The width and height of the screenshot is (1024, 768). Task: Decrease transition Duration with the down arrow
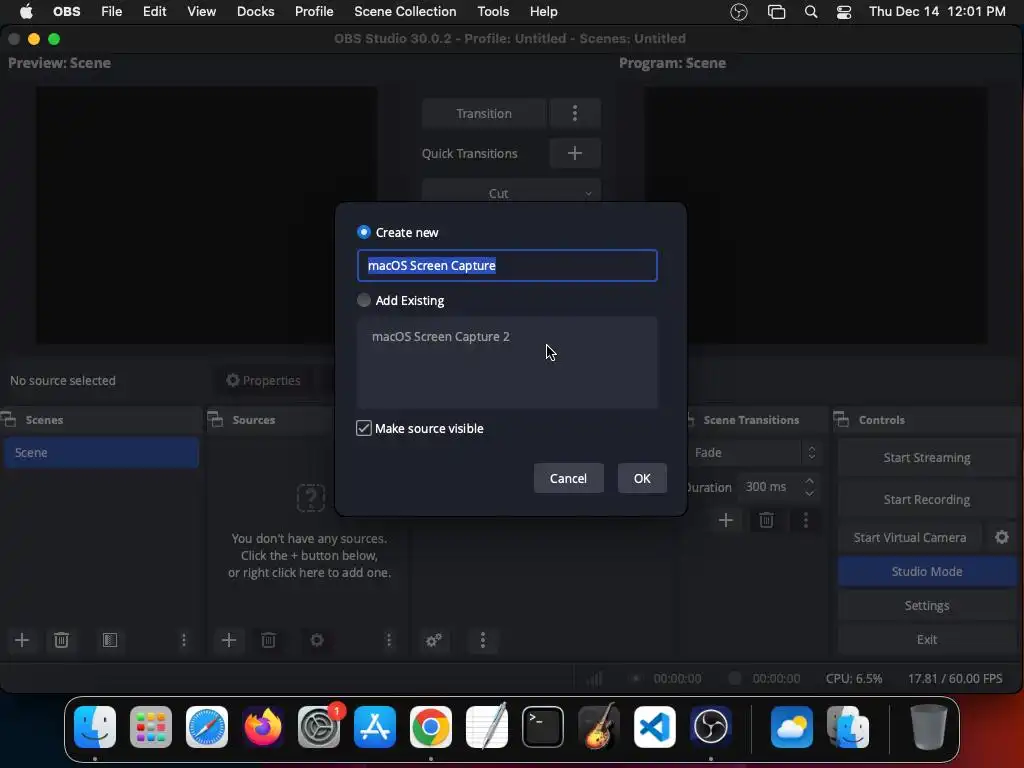pos(810,493)
